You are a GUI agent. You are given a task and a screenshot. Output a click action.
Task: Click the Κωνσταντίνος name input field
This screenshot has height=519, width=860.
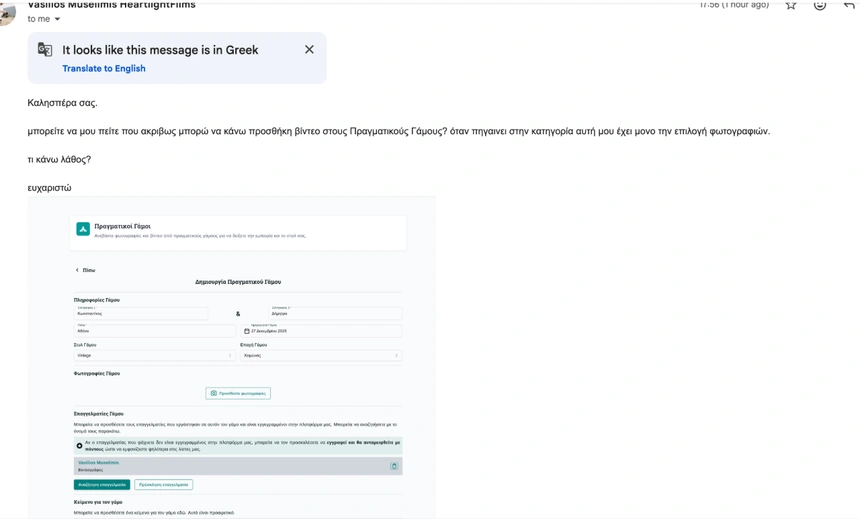(x=140, y=313)
